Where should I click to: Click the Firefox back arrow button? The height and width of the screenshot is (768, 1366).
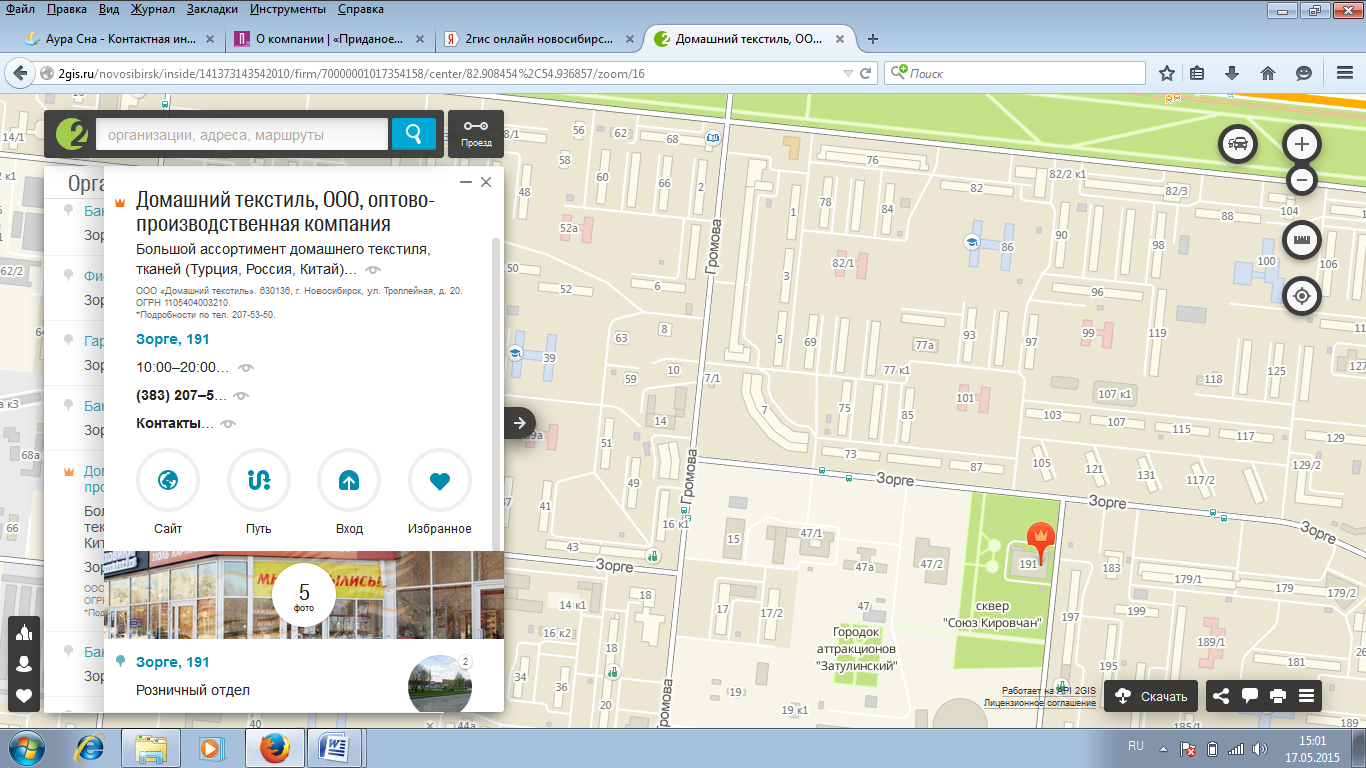pyautogui.click(x=20, y=73)
